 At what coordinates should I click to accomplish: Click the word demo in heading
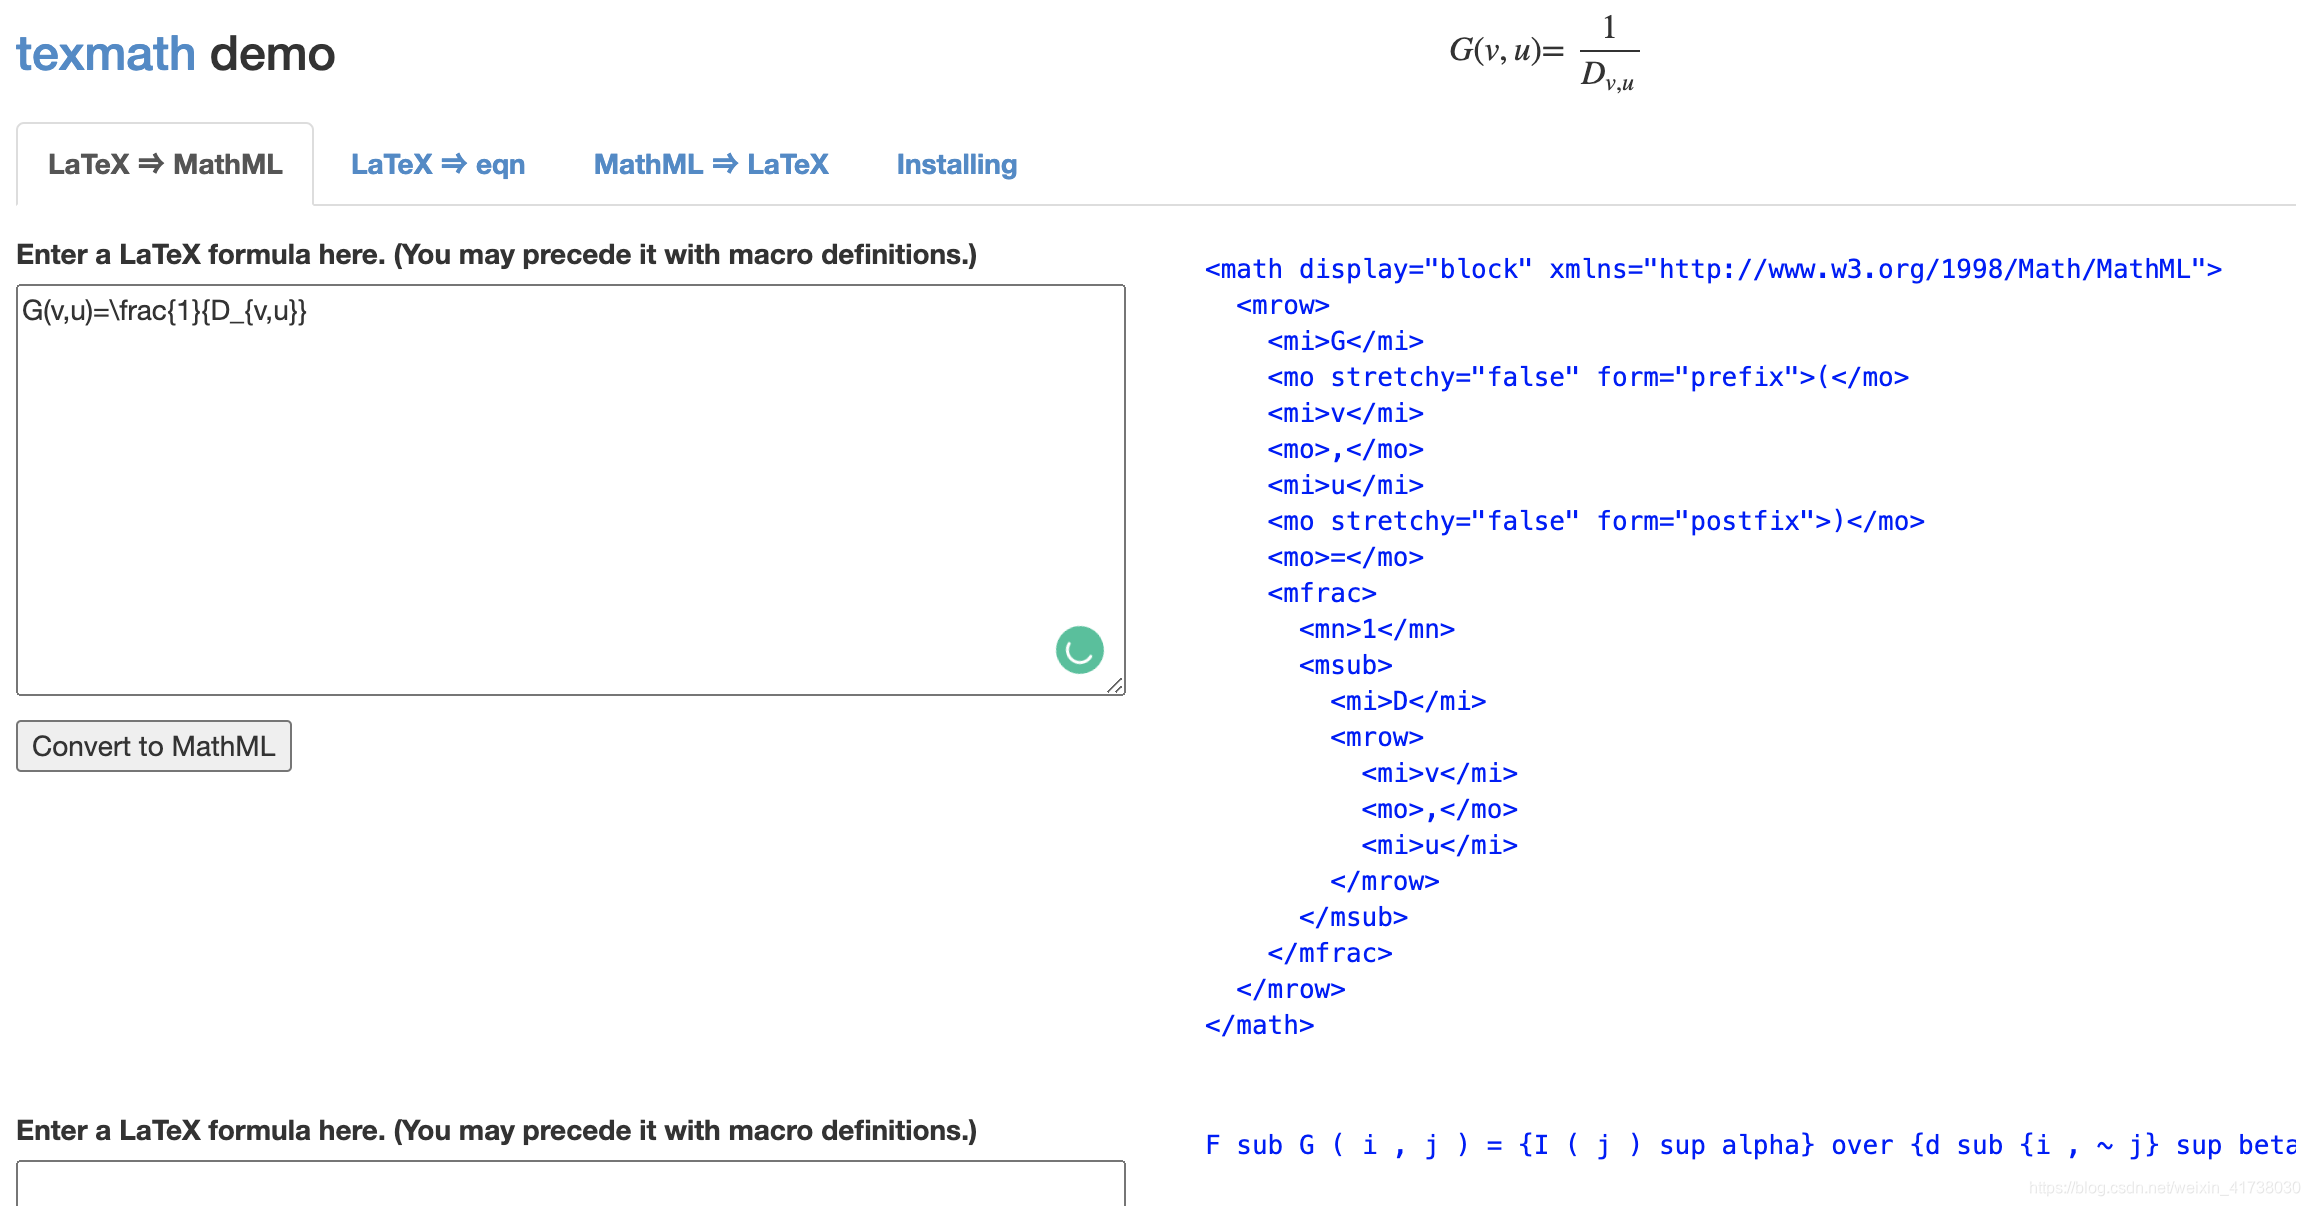tap(272, 54)
